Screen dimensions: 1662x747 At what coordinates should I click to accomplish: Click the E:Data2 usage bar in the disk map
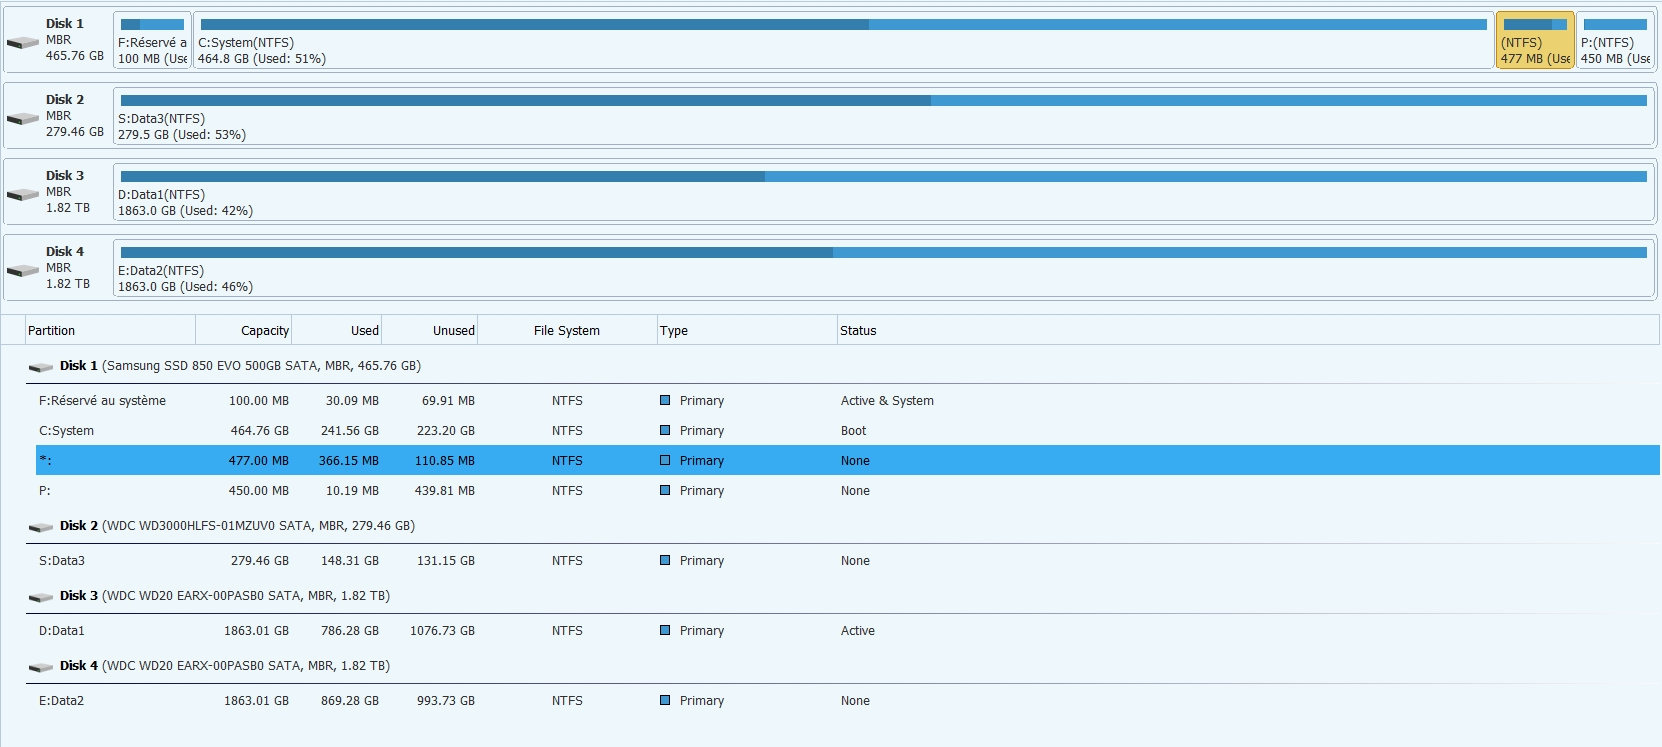point(884,252)
